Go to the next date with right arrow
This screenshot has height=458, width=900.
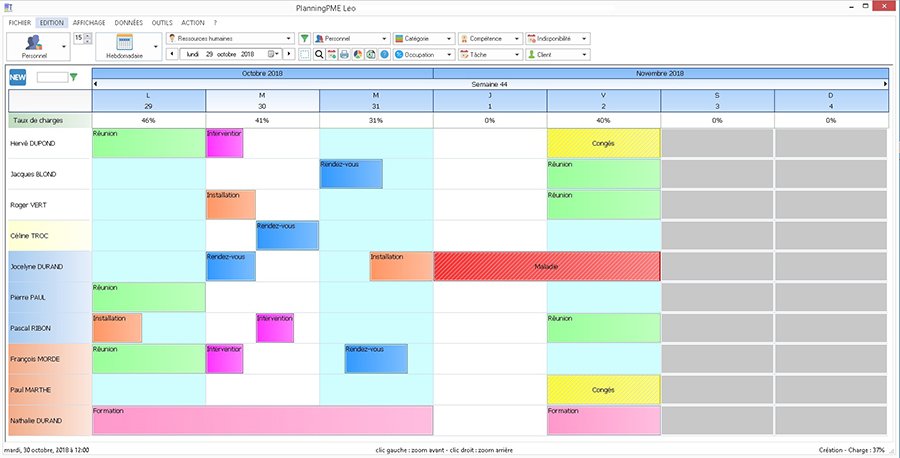(x=289, y=54)
